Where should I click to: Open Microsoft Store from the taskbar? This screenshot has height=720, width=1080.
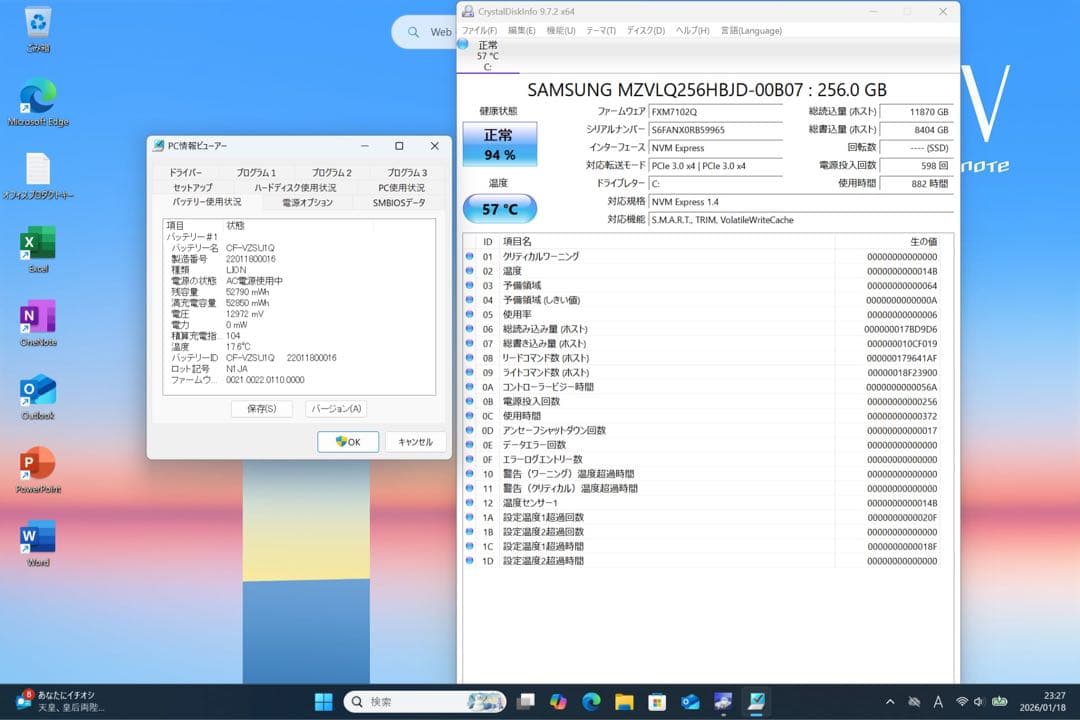pyautogui.click(x=656, y=701)
